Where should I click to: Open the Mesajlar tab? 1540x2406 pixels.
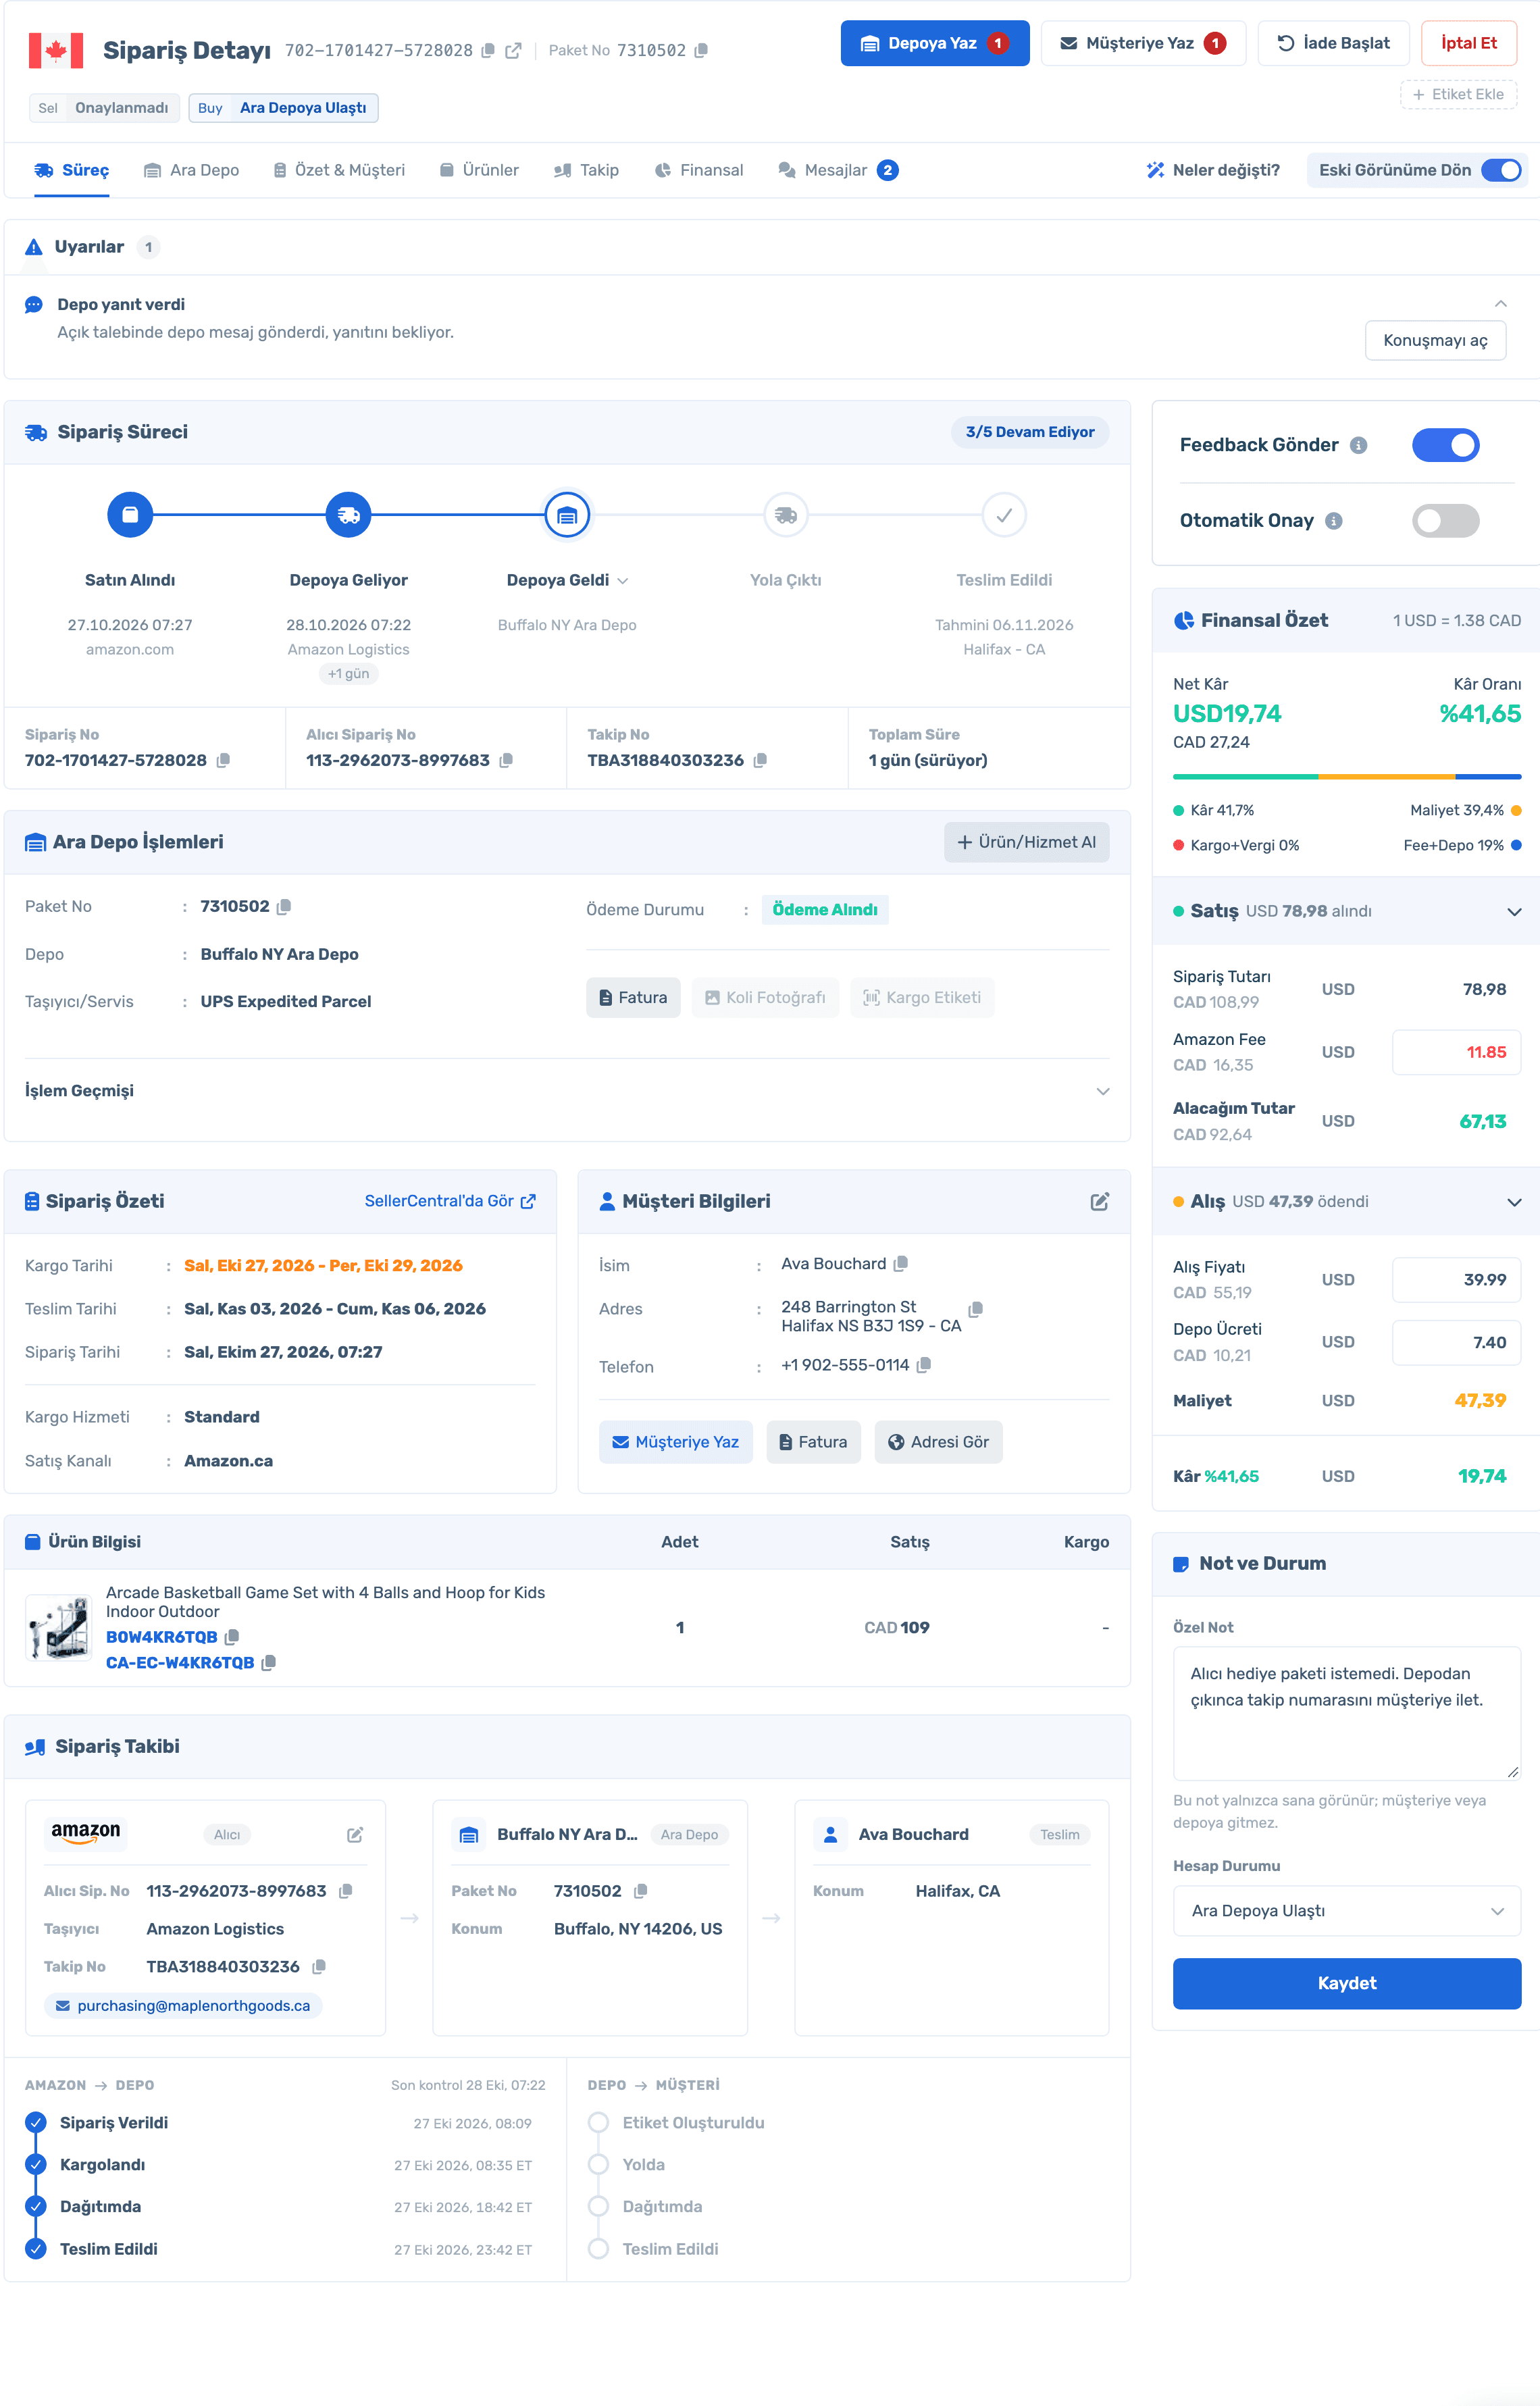[838, 170]
